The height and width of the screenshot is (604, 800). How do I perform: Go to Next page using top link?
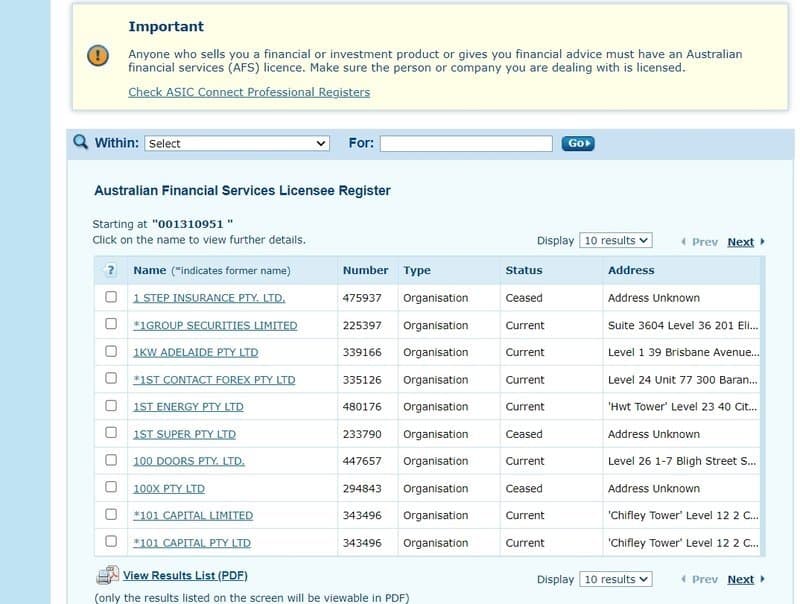740,242
